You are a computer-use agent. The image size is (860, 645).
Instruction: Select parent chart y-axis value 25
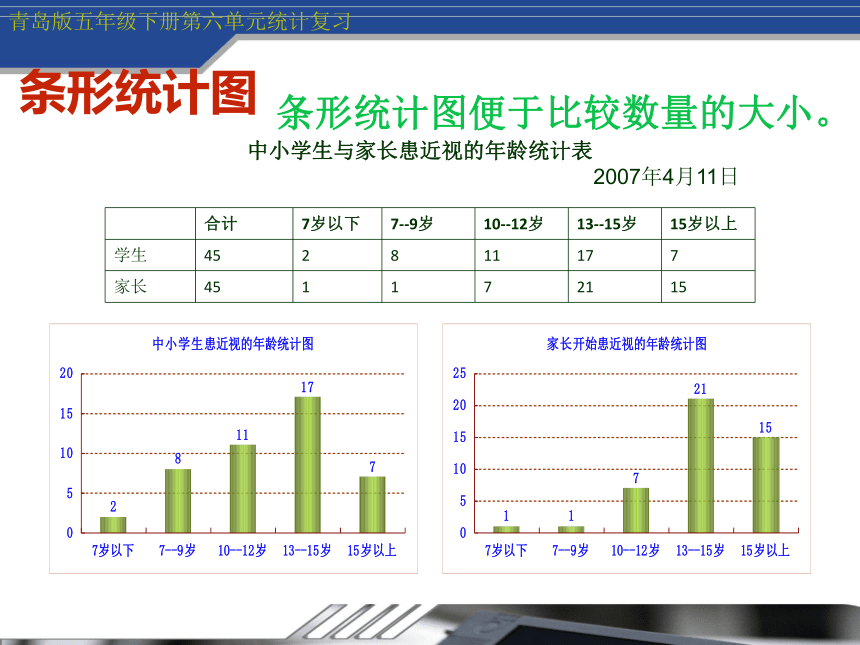(x=460, y=374)
